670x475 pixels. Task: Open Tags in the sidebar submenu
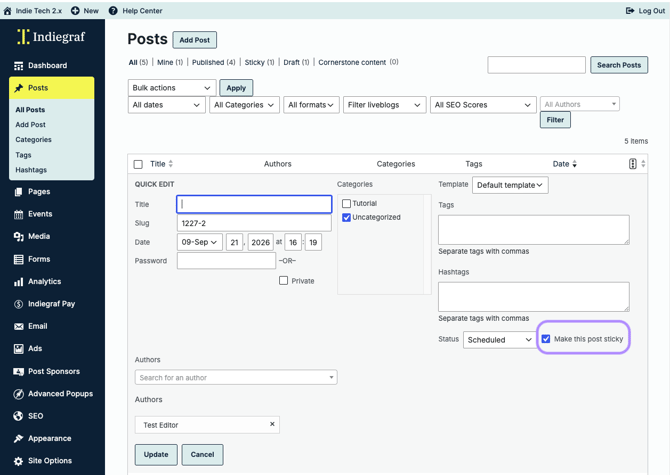point(23,155)
